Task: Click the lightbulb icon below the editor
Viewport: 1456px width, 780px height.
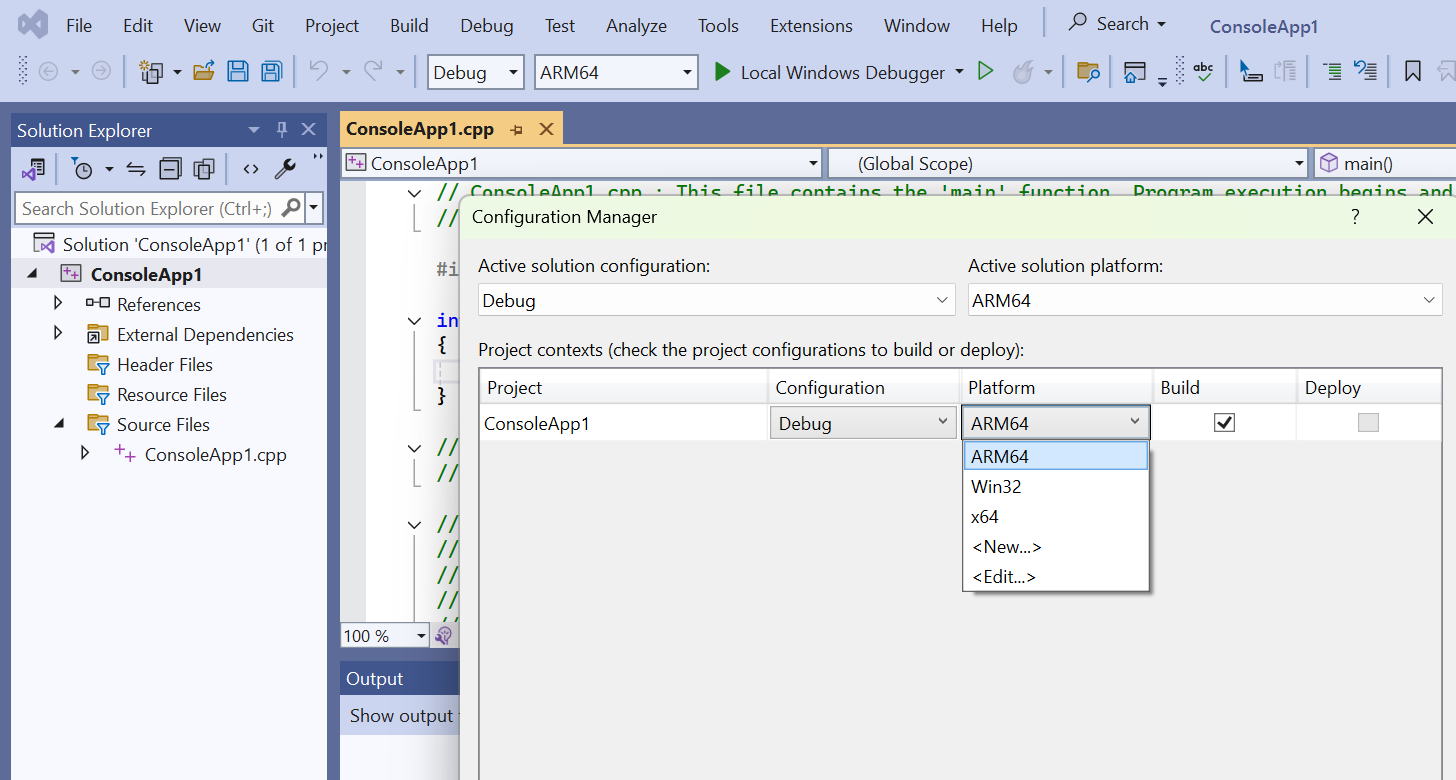Action: [x=443, y=635]
